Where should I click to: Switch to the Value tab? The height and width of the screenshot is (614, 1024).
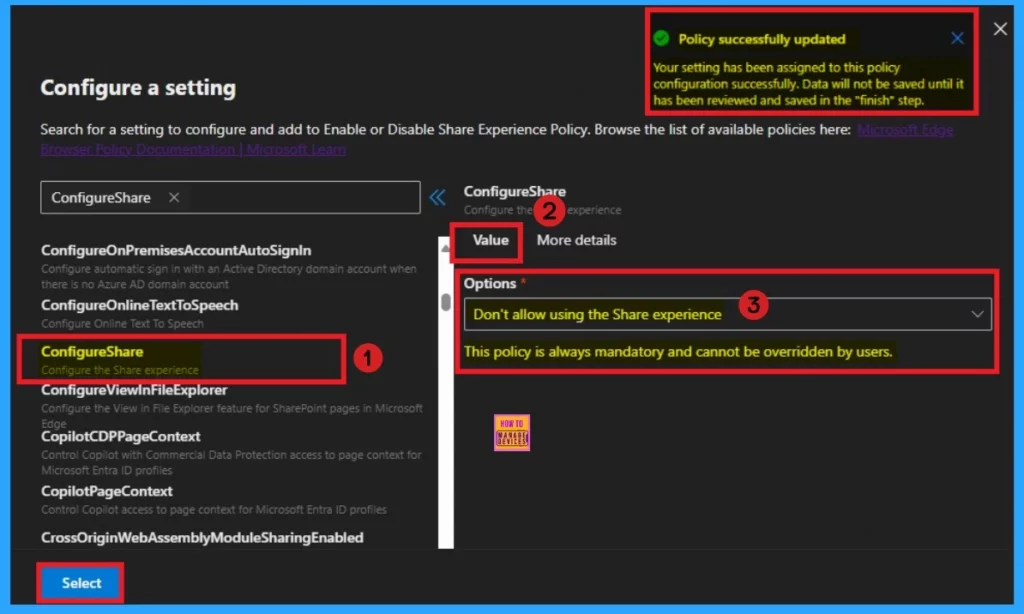point(490,240)
